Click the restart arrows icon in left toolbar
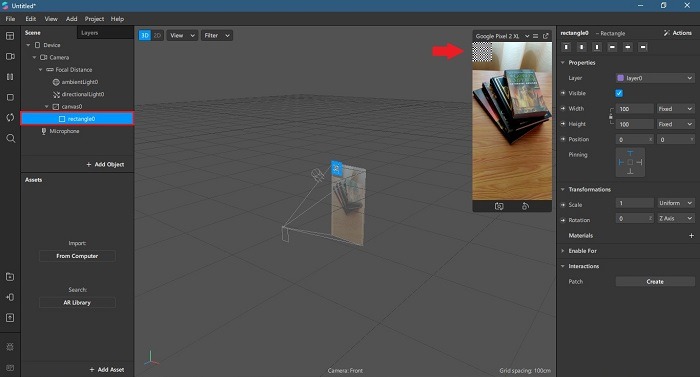Viewport: 700px width, 377px height. (10, 117)
